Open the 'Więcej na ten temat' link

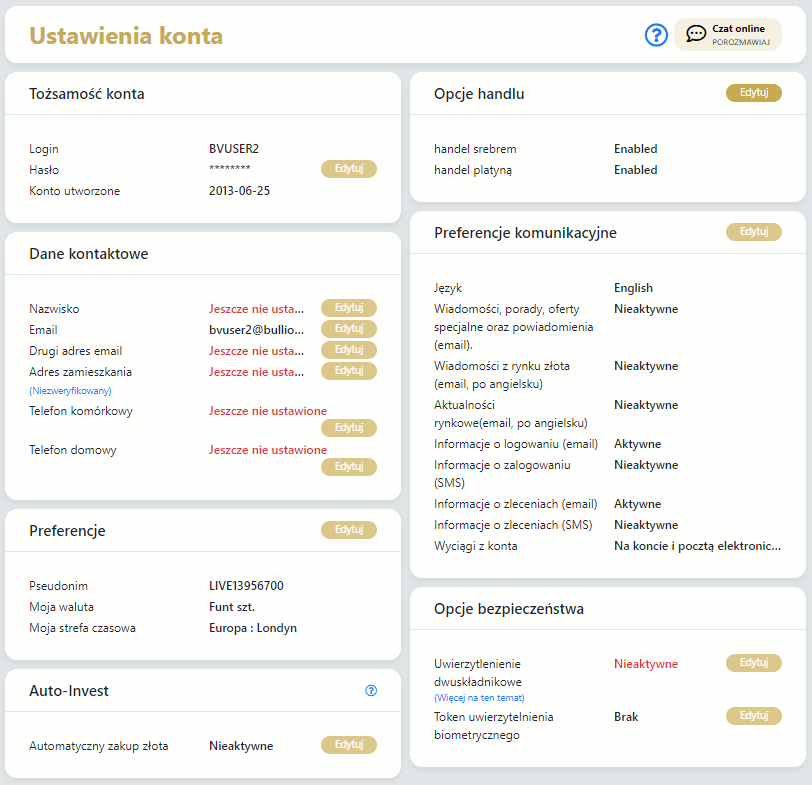point(479,697)
